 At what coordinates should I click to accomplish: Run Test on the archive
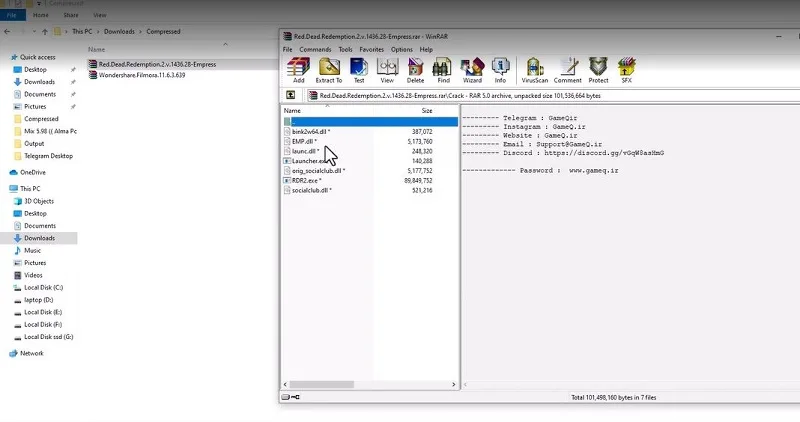tap(359, 70)
